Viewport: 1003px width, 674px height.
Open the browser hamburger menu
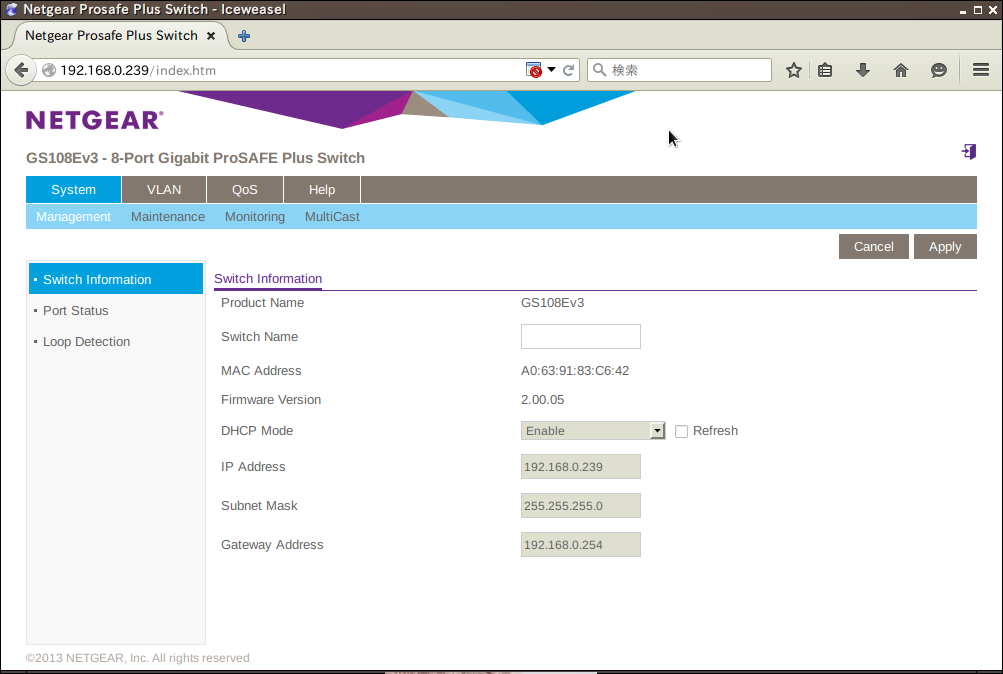pyautogui.click(x=981, y=70)
